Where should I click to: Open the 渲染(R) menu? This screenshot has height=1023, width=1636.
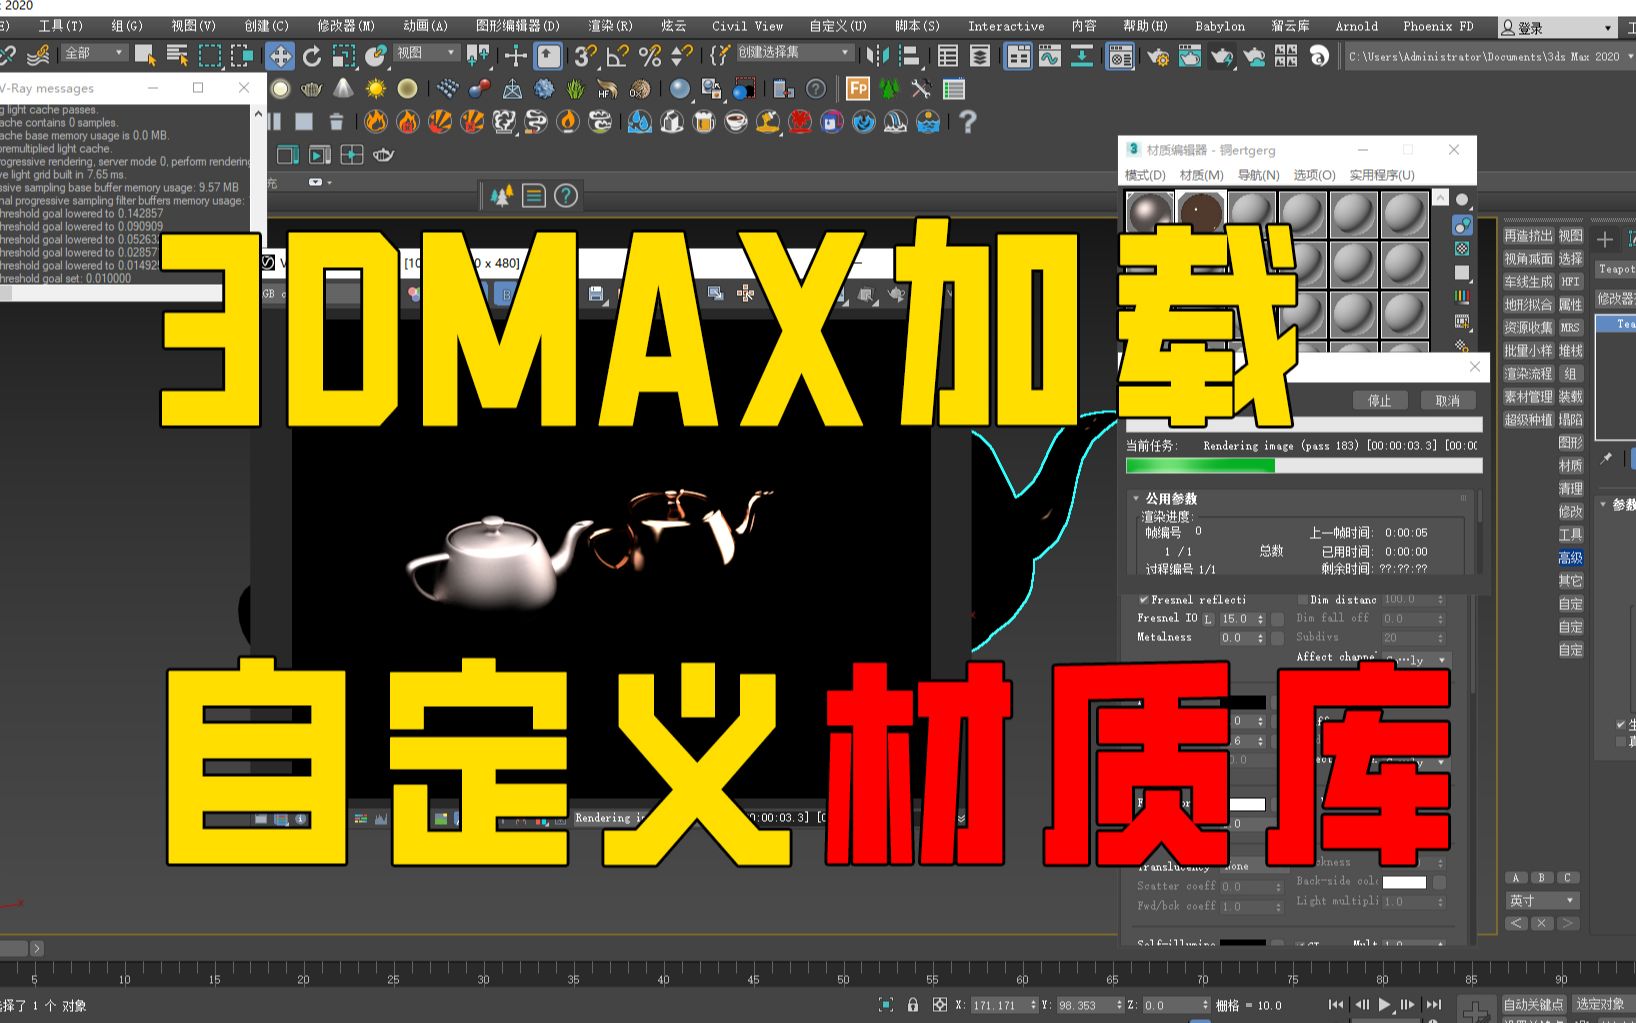point(610,26)
